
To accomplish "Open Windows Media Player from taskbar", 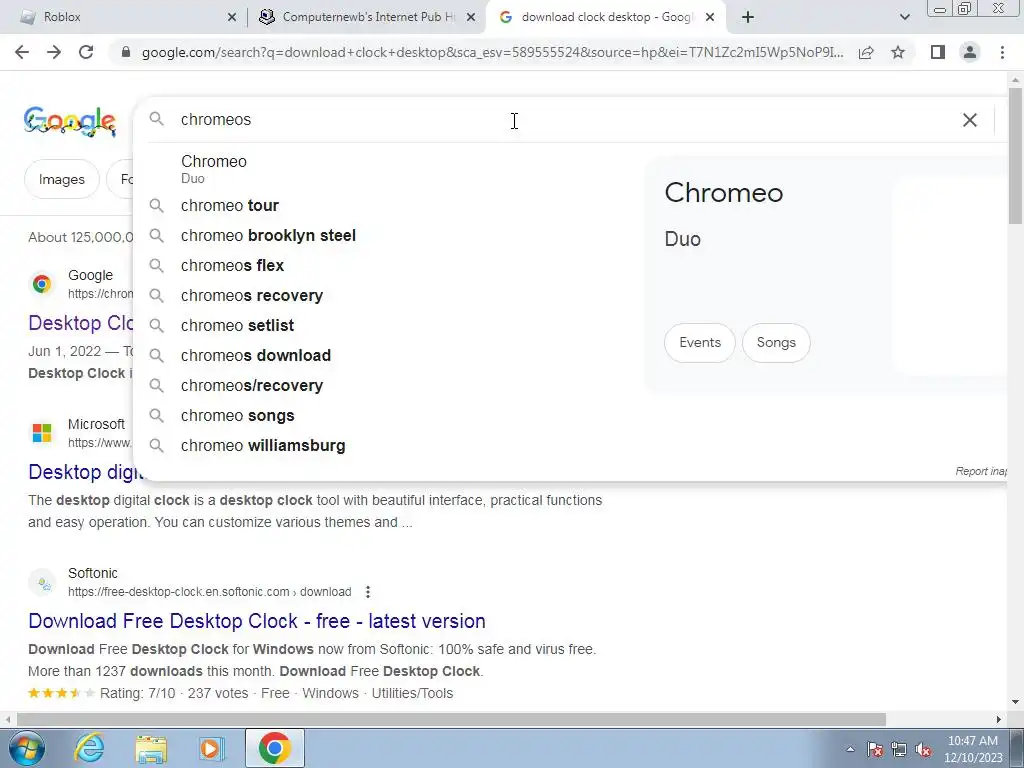I will 212,749.
